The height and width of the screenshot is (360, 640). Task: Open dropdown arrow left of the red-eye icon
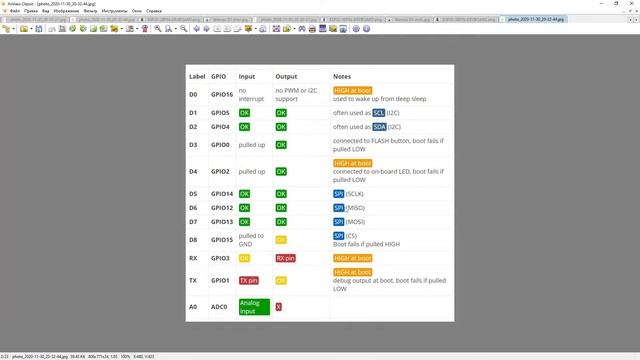[137, 29]
